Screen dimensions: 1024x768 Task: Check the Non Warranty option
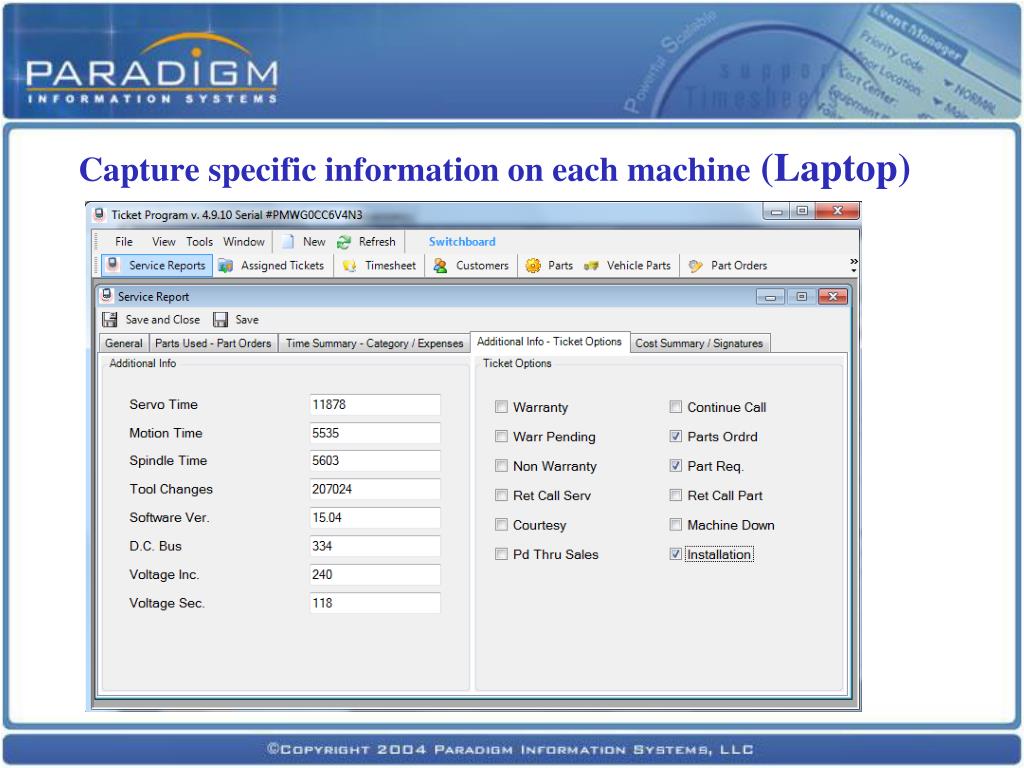pyautogui.click(x=502, y=466)
